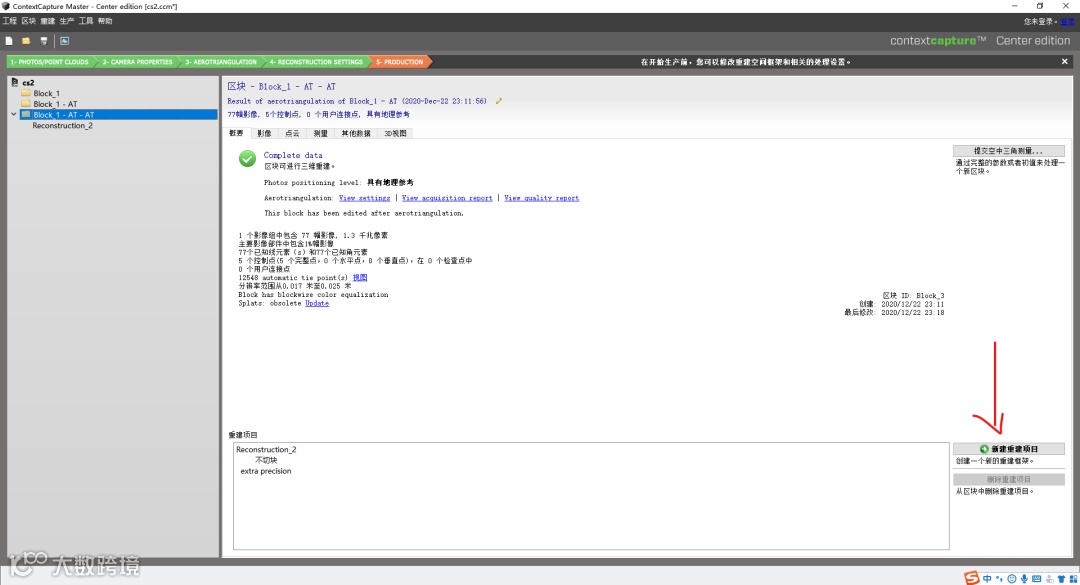Switch to the 点云 tab

(293, 133)
